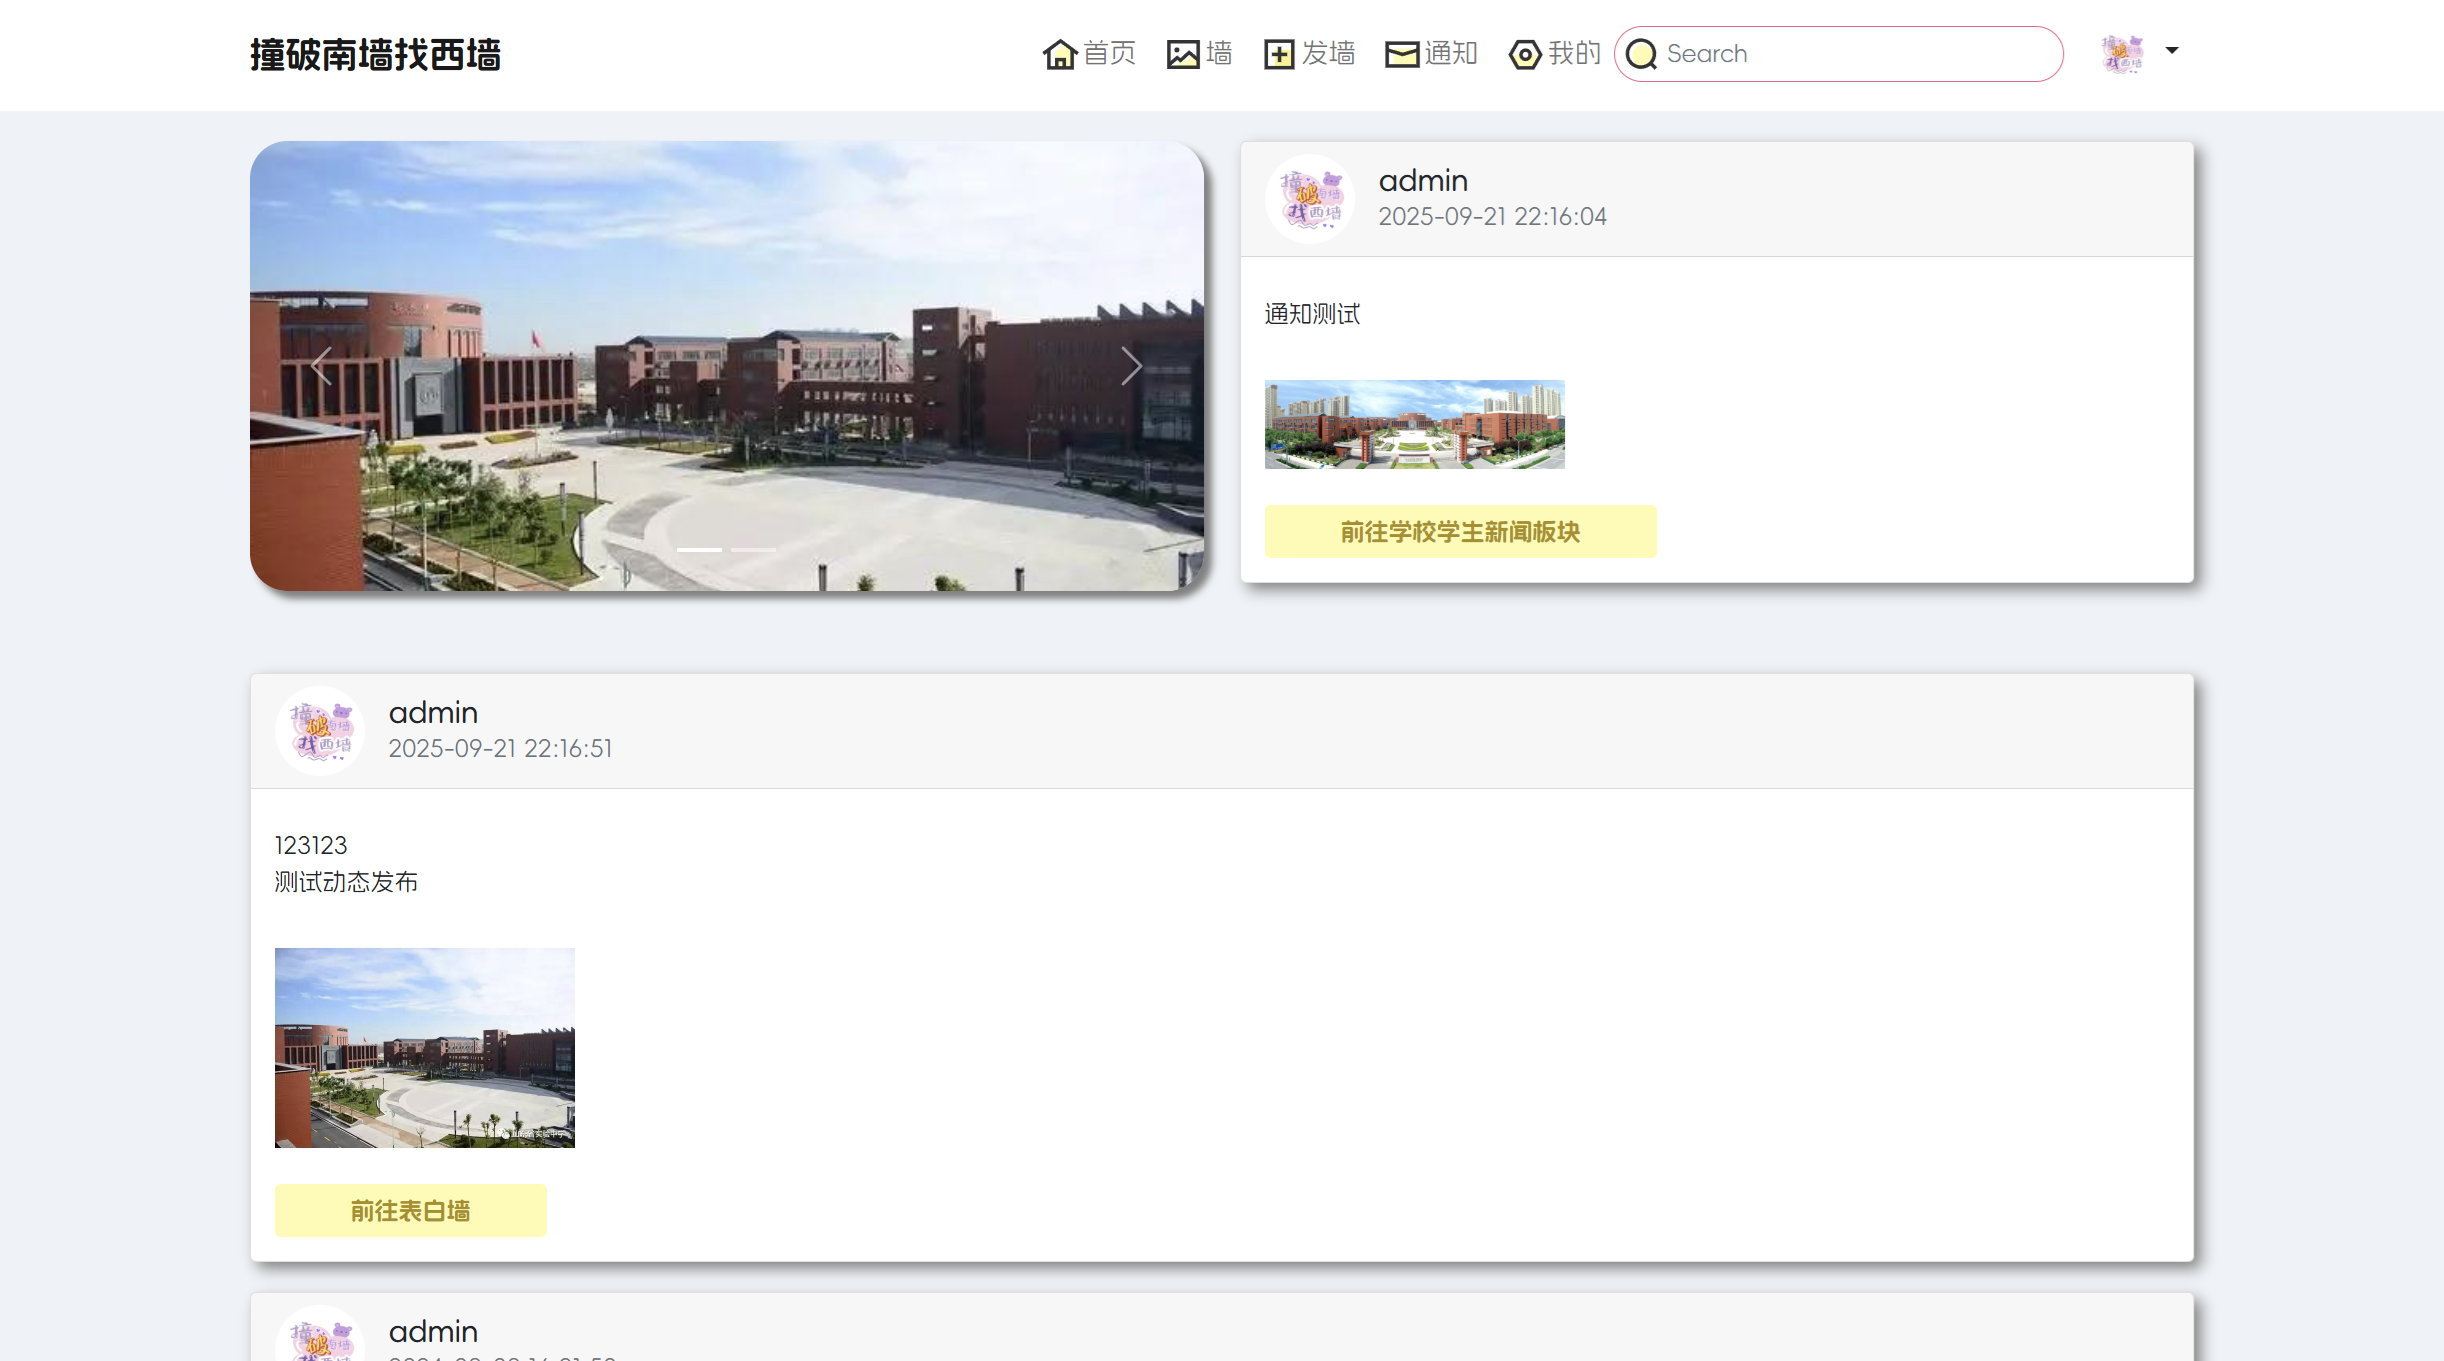
Task: Click the 撞破南墙找西墙 site title
Action: (375, 55)
